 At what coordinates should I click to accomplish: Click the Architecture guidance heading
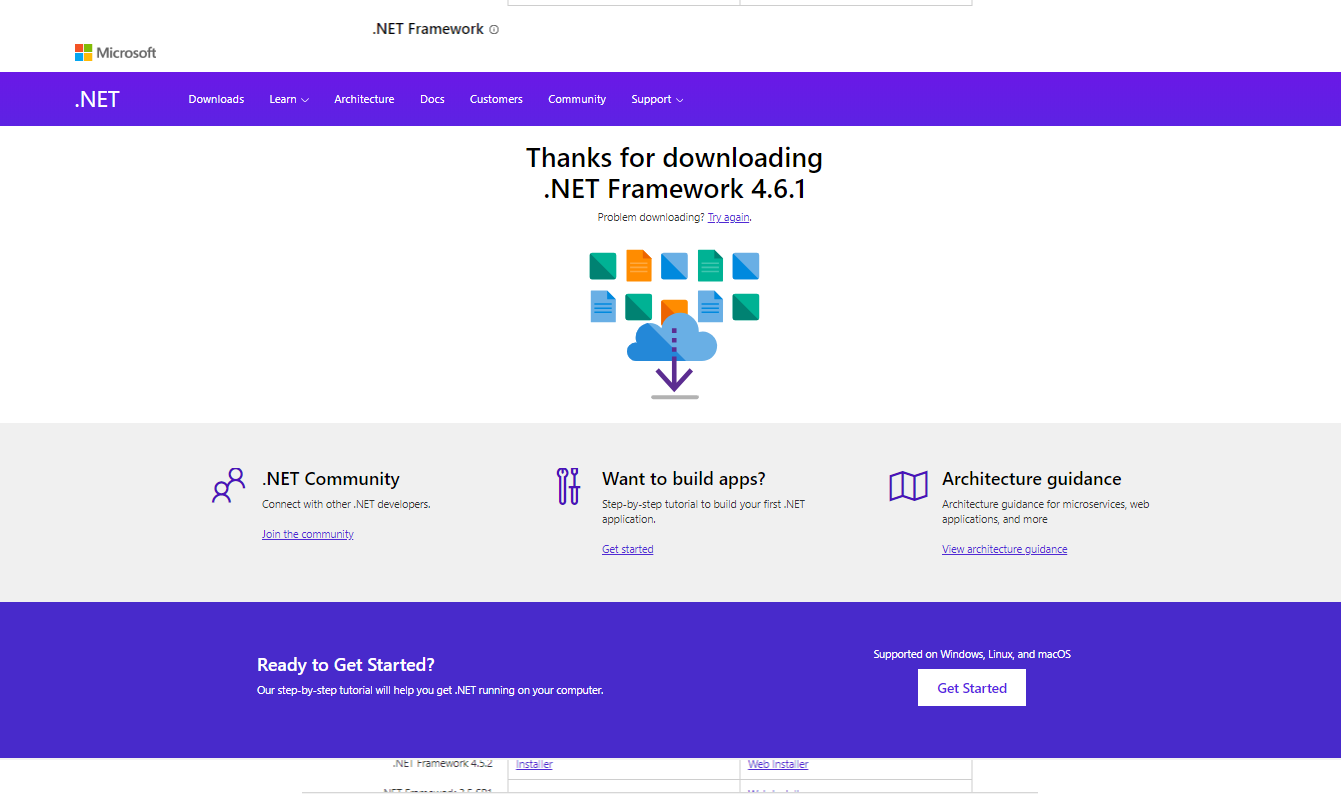point(1032,479)
